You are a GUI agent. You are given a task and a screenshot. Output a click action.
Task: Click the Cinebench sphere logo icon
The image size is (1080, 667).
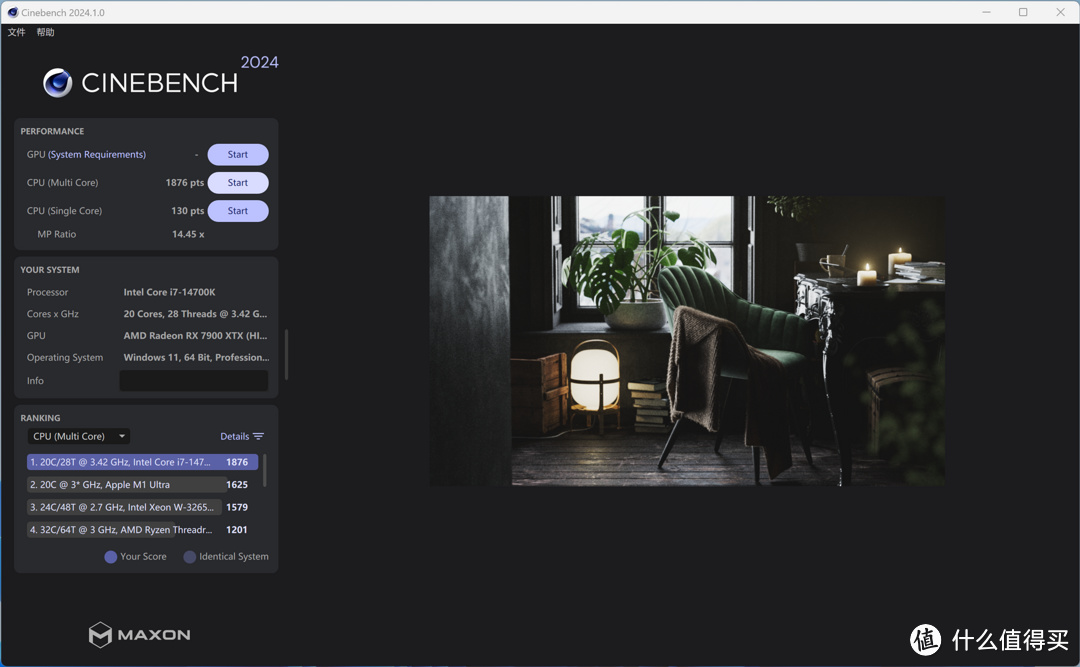pyautogui.click(x=58, y=83)
